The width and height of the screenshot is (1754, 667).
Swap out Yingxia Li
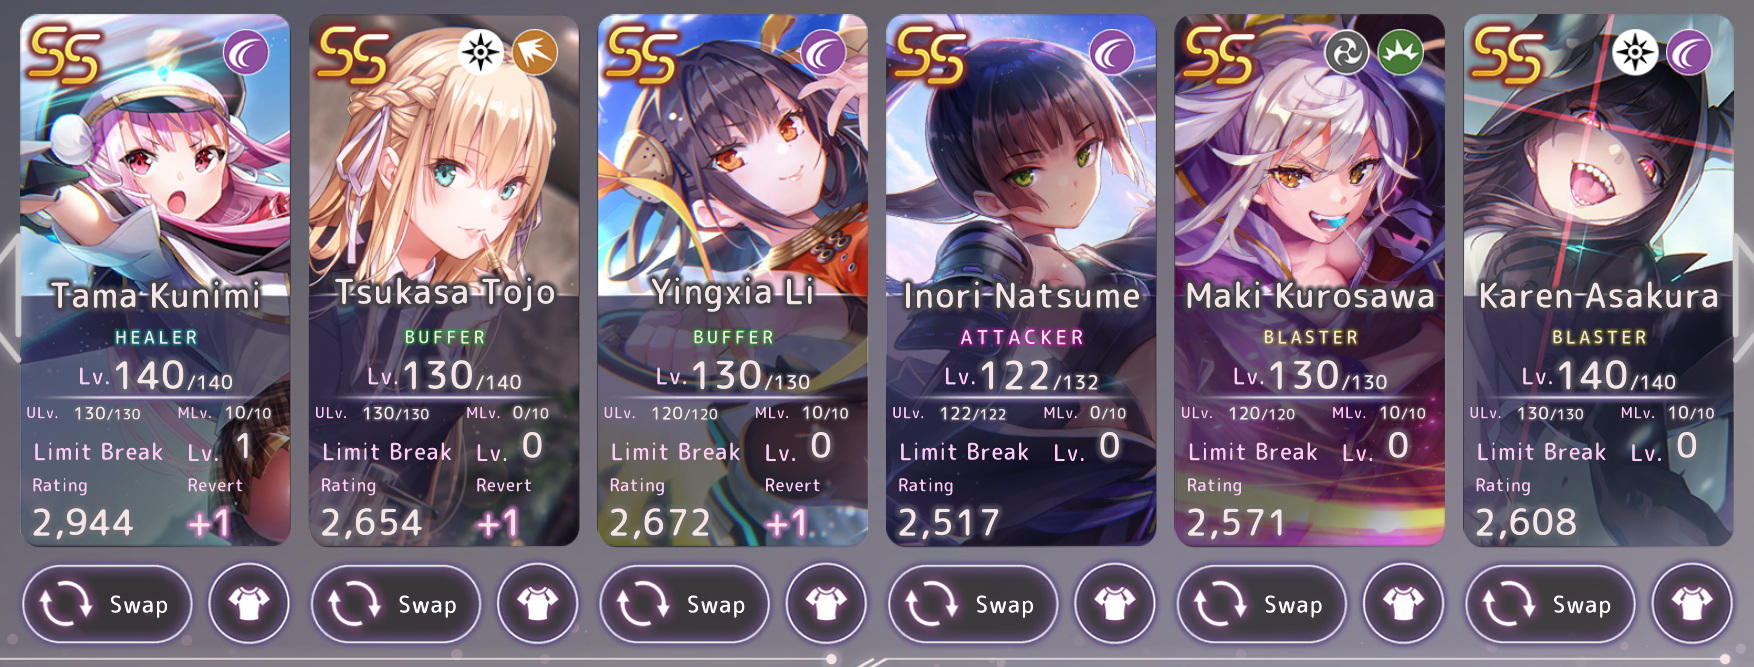pyautogui.click(x=684, y=604)
